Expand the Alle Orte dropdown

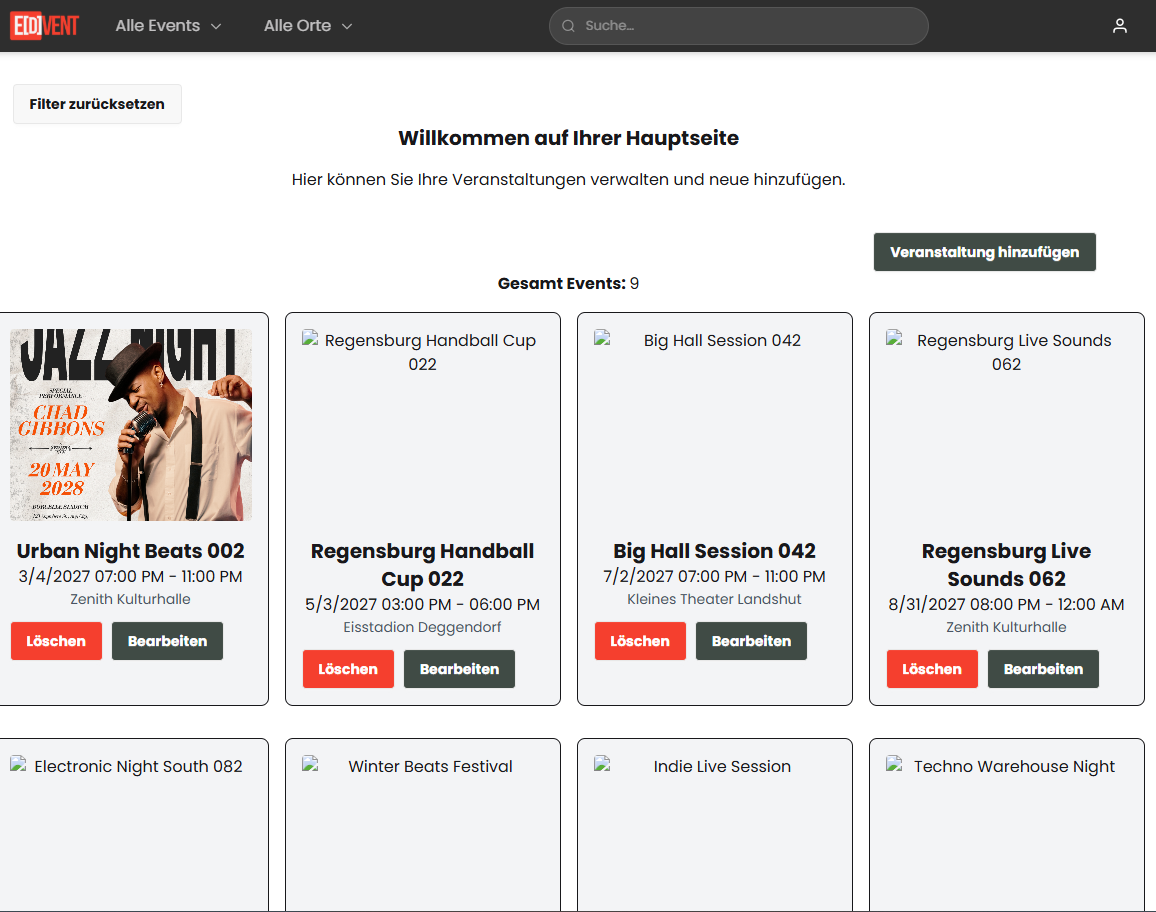pyautogui.click(x=308, y=26)
